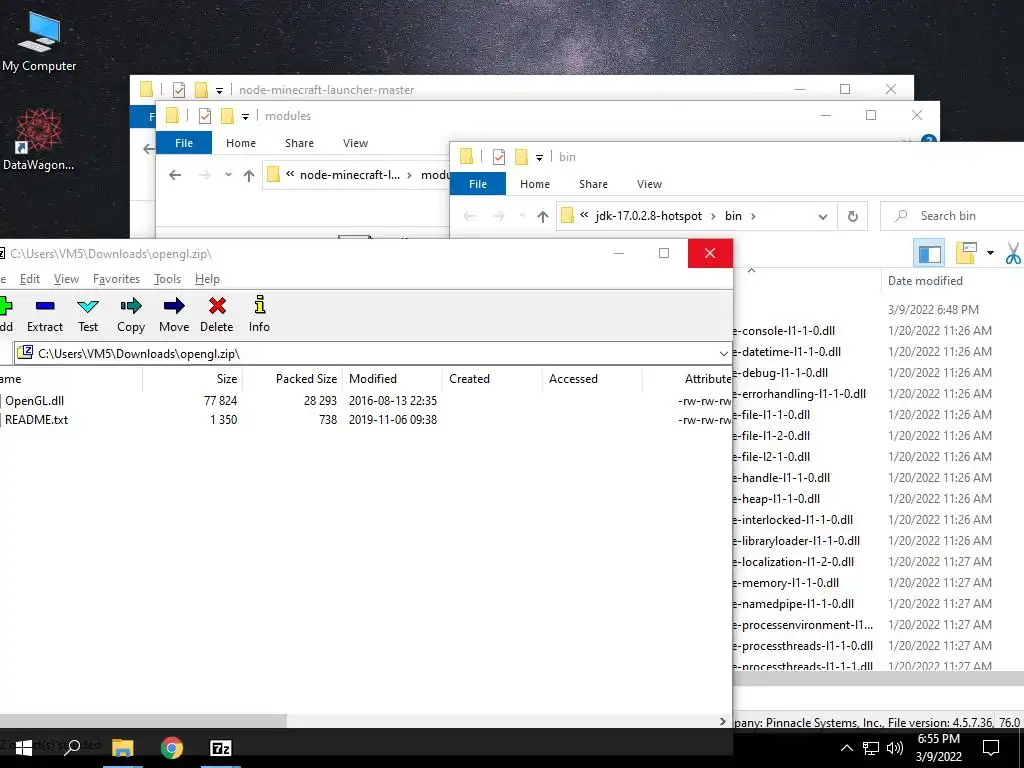Click the Created column header

pos(492,379)
